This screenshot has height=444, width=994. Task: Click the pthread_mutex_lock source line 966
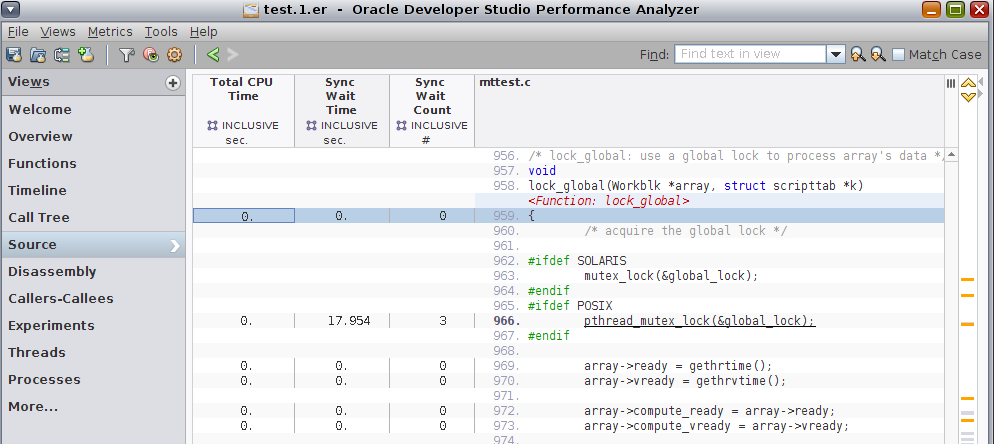point(699,321)
